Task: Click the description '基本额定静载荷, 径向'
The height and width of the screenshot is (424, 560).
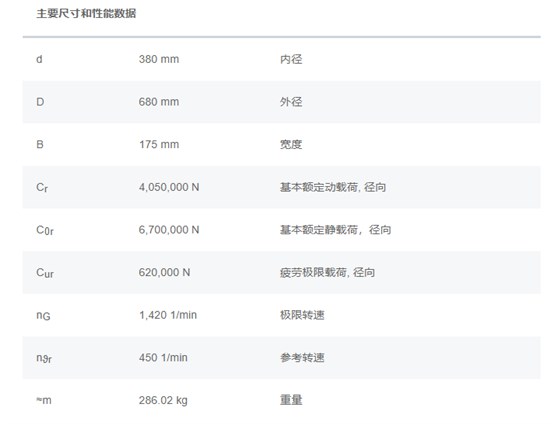Action: [335, 230]
